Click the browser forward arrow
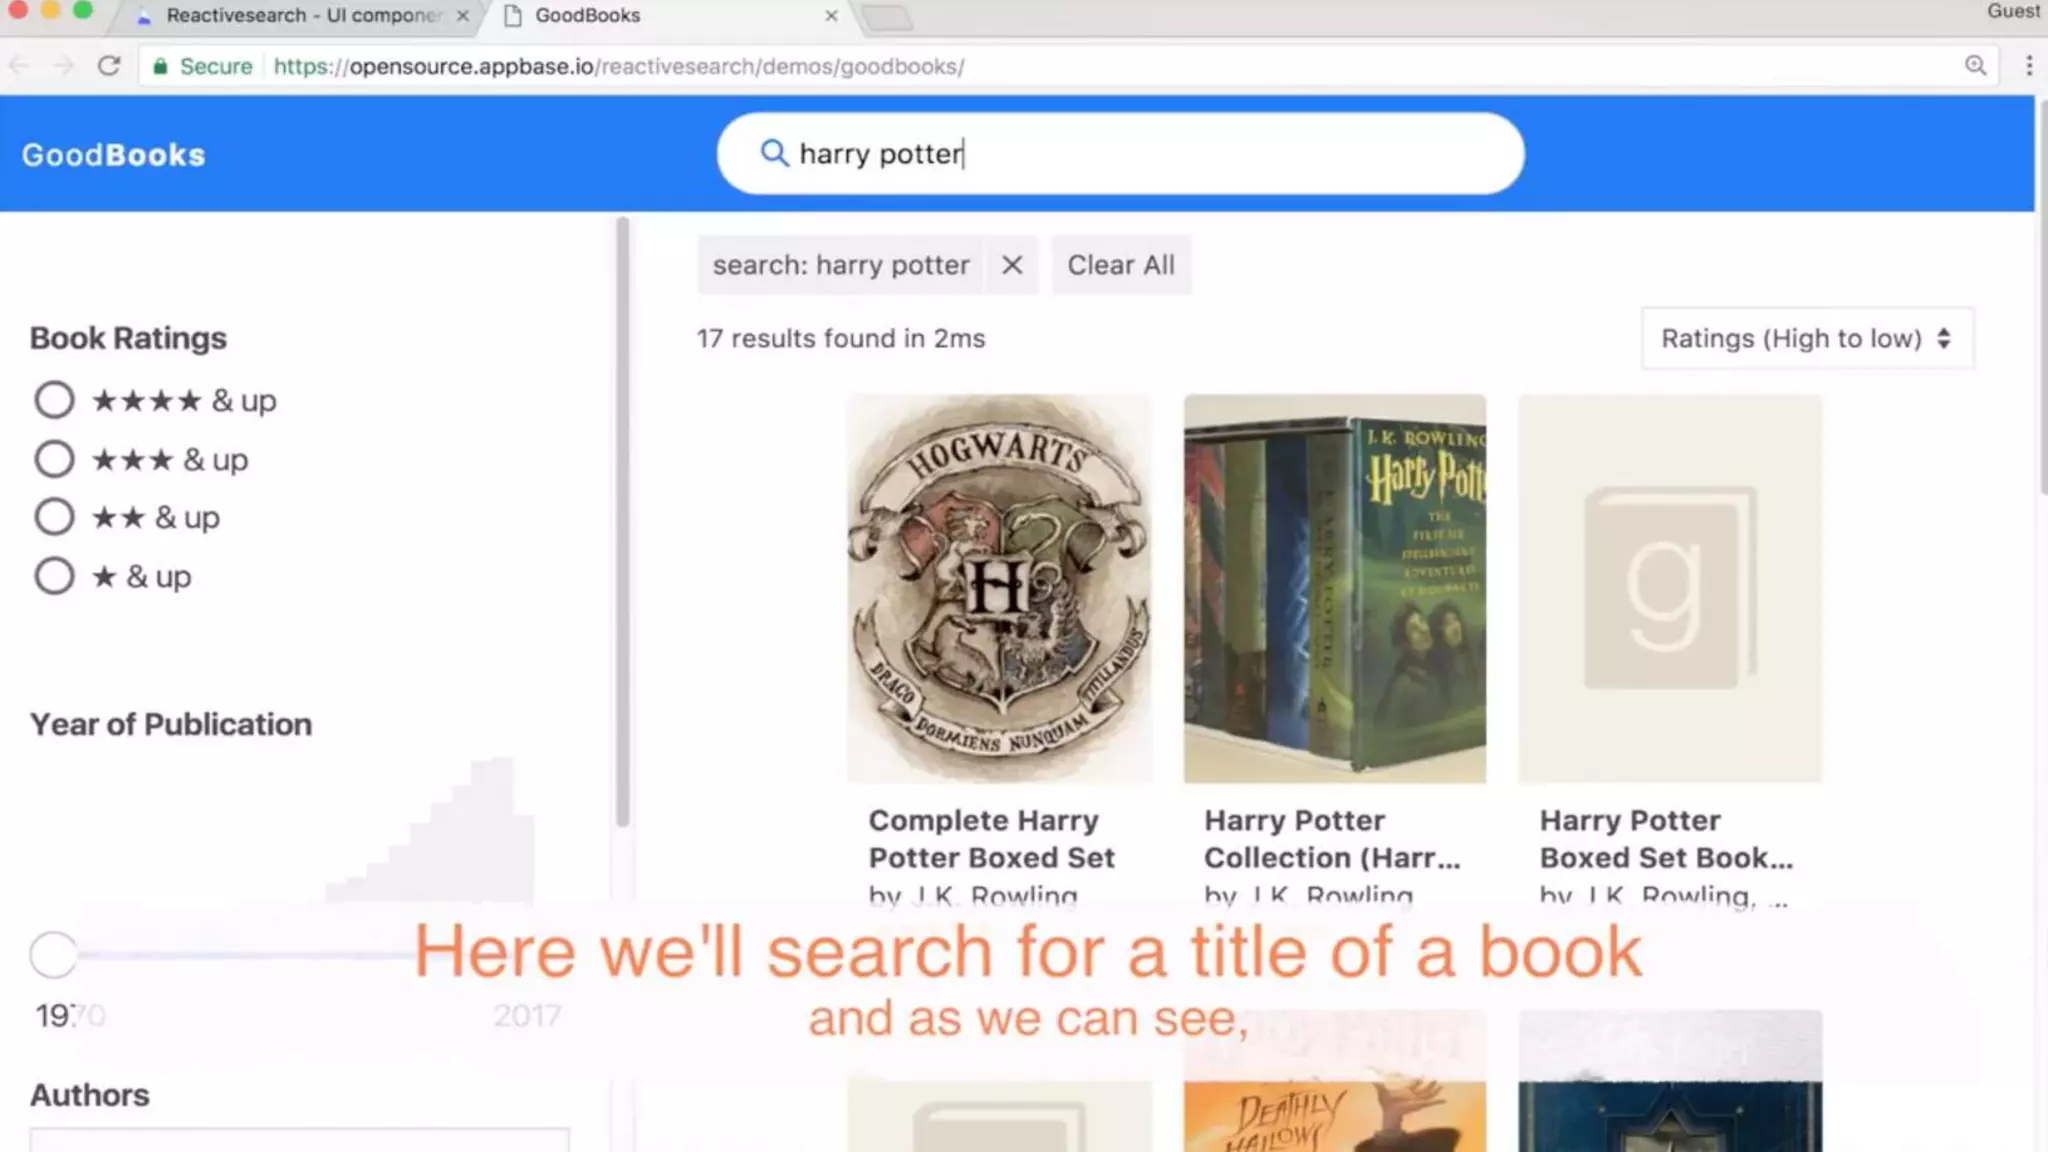 coord(64,66)
